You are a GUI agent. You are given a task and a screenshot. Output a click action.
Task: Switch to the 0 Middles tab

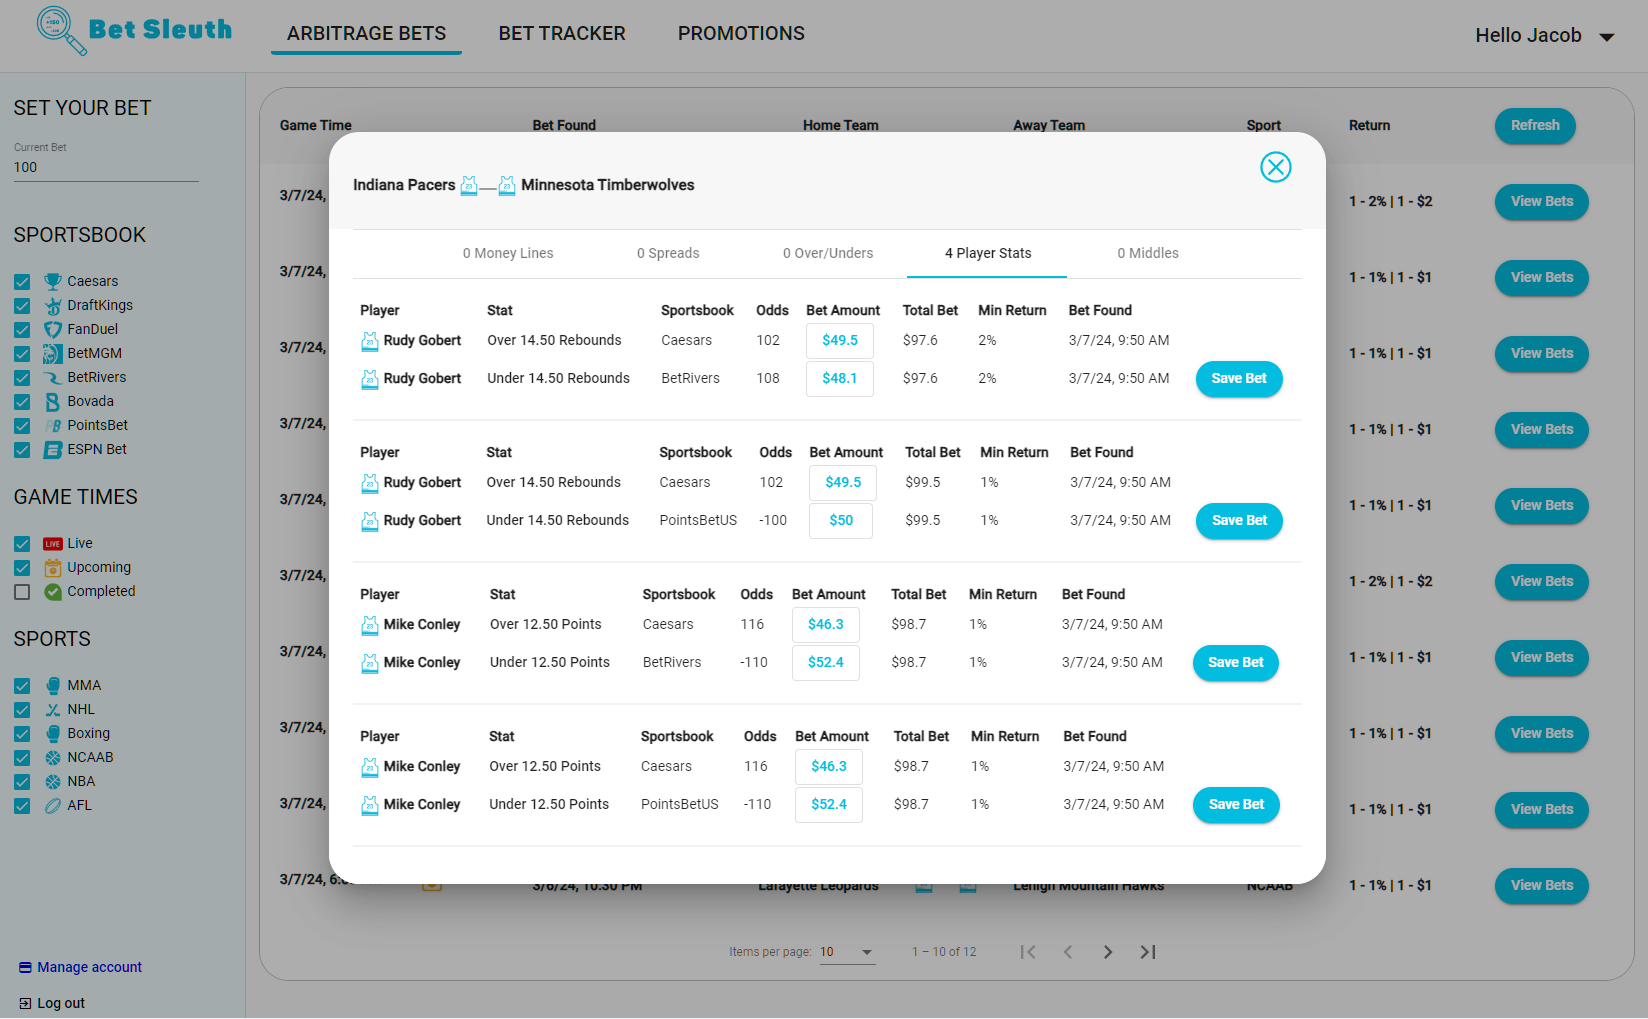click(1148, 254)
